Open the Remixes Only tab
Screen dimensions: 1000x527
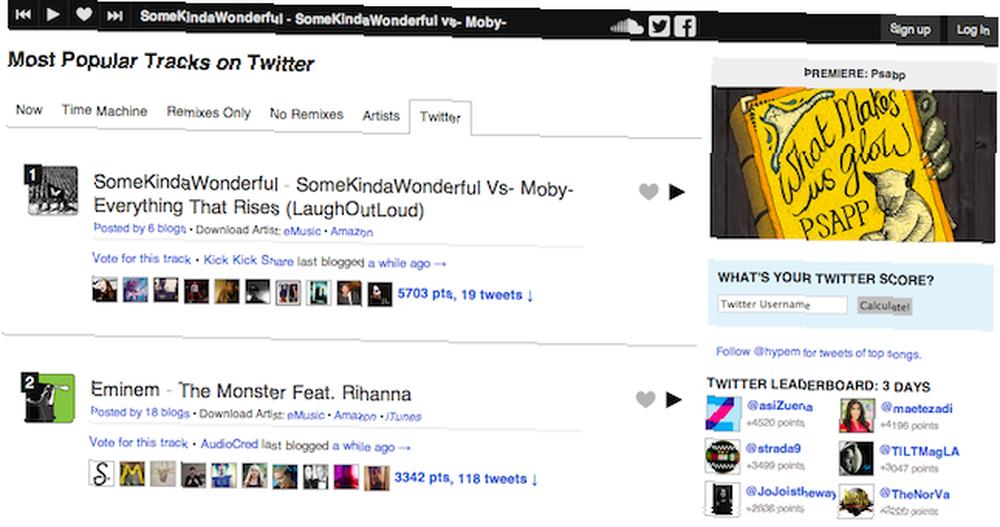pyautogui.click(x=209, y=112)
